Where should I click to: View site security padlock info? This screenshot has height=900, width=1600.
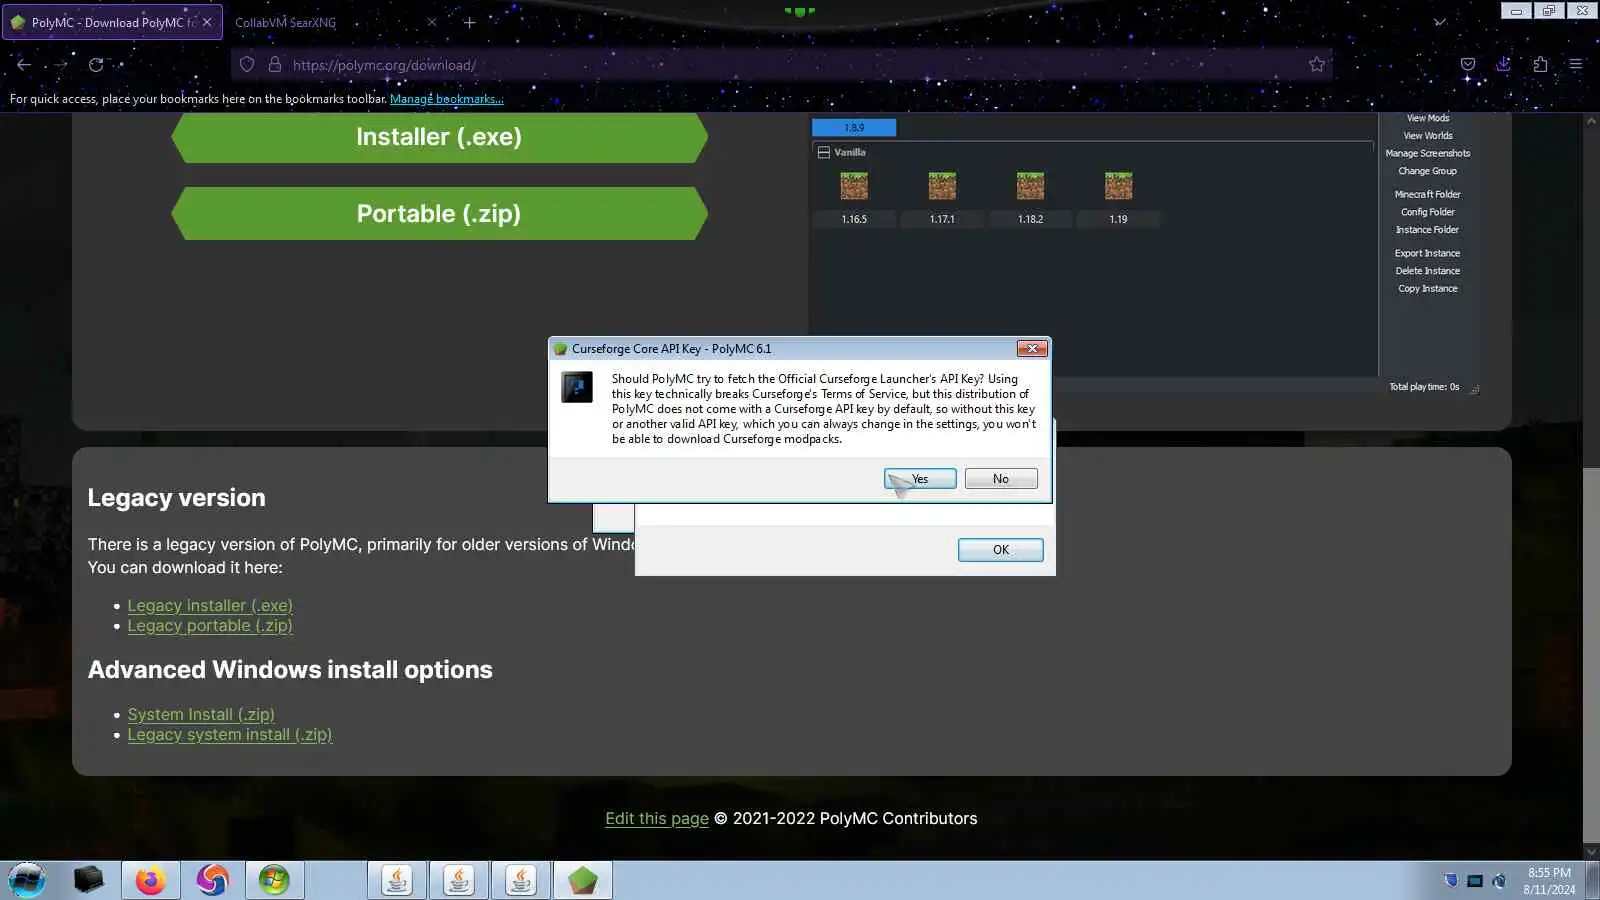[x=275, y=64]
